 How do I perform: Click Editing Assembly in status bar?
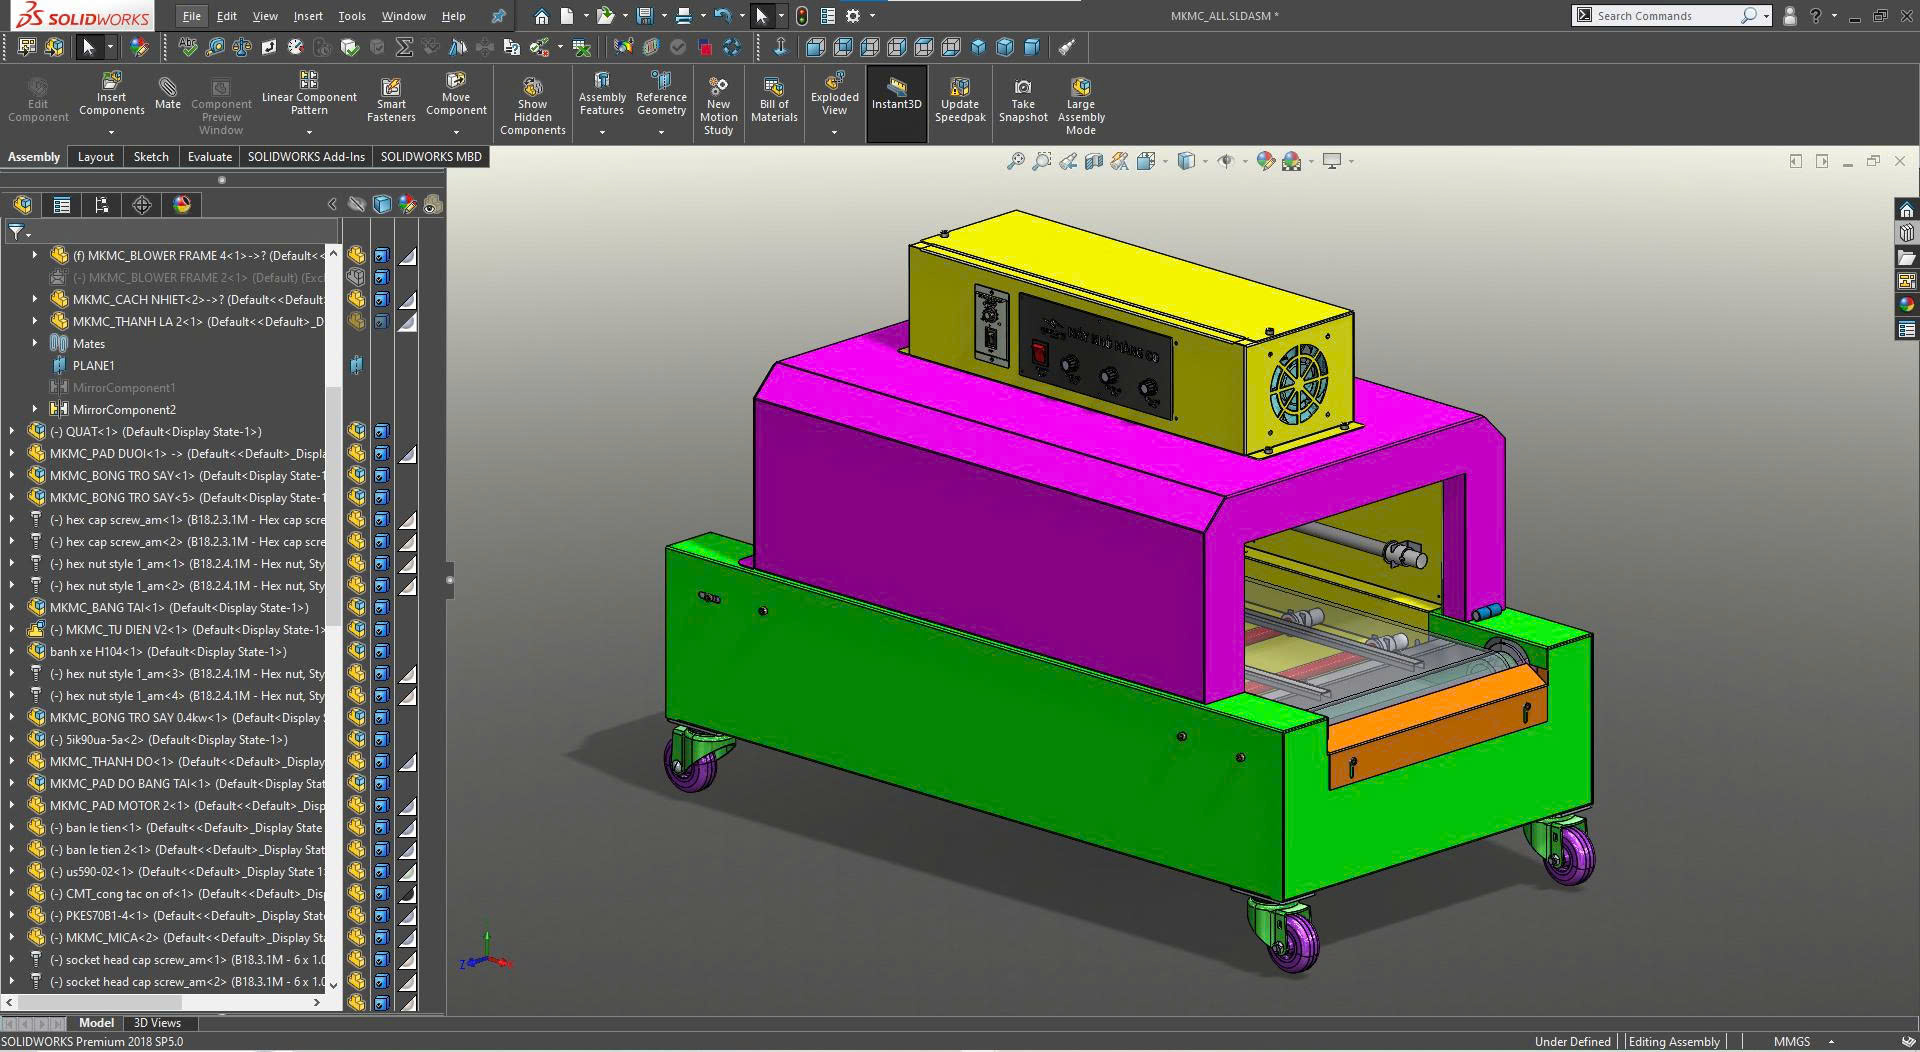[1674, 1041]
